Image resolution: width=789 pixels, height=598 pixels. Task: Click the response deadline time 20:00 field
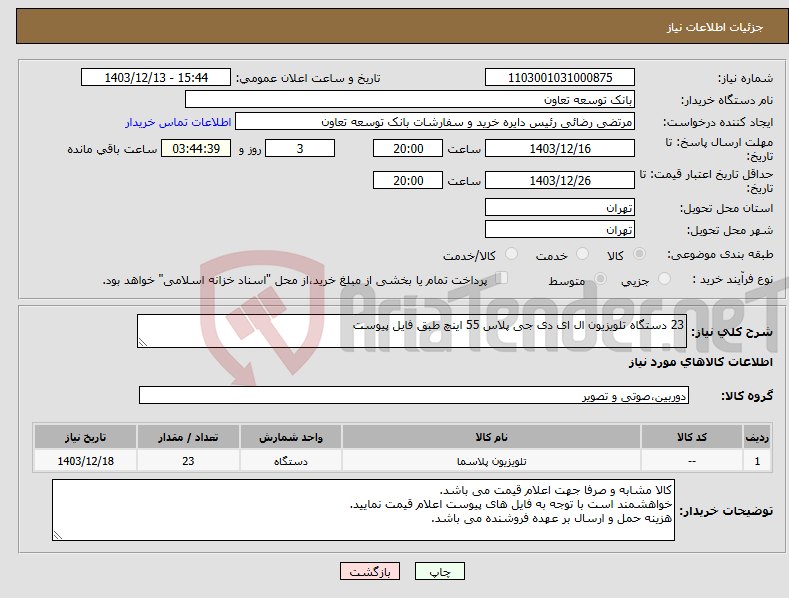(408, 148)
